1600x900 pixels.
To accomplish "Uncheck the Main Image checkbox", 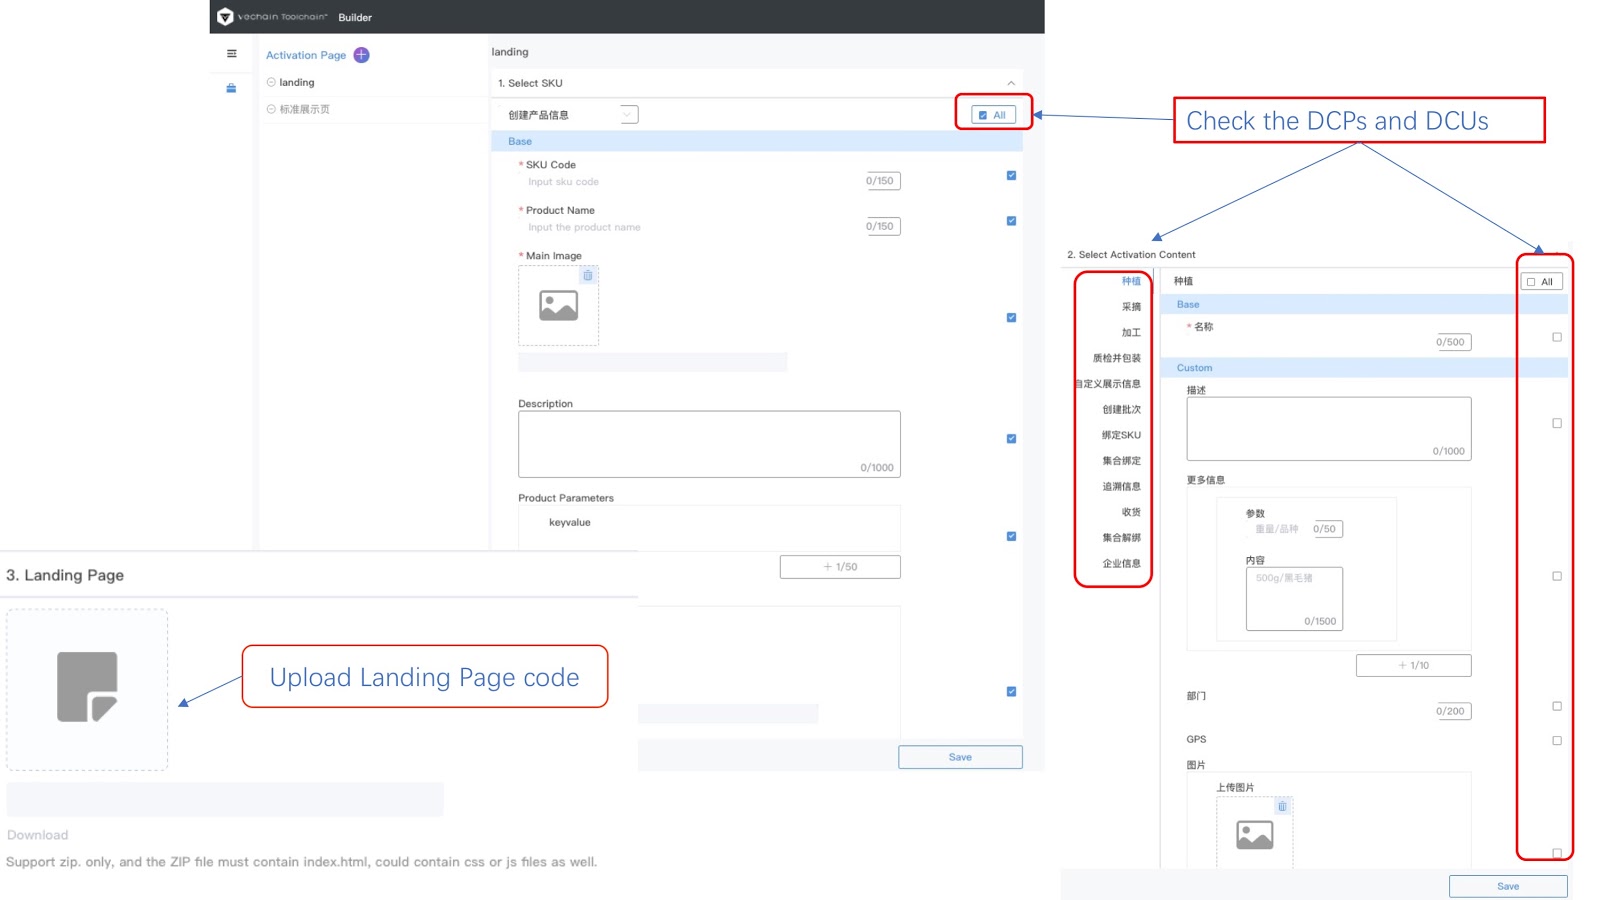I will pos(1011,318).
